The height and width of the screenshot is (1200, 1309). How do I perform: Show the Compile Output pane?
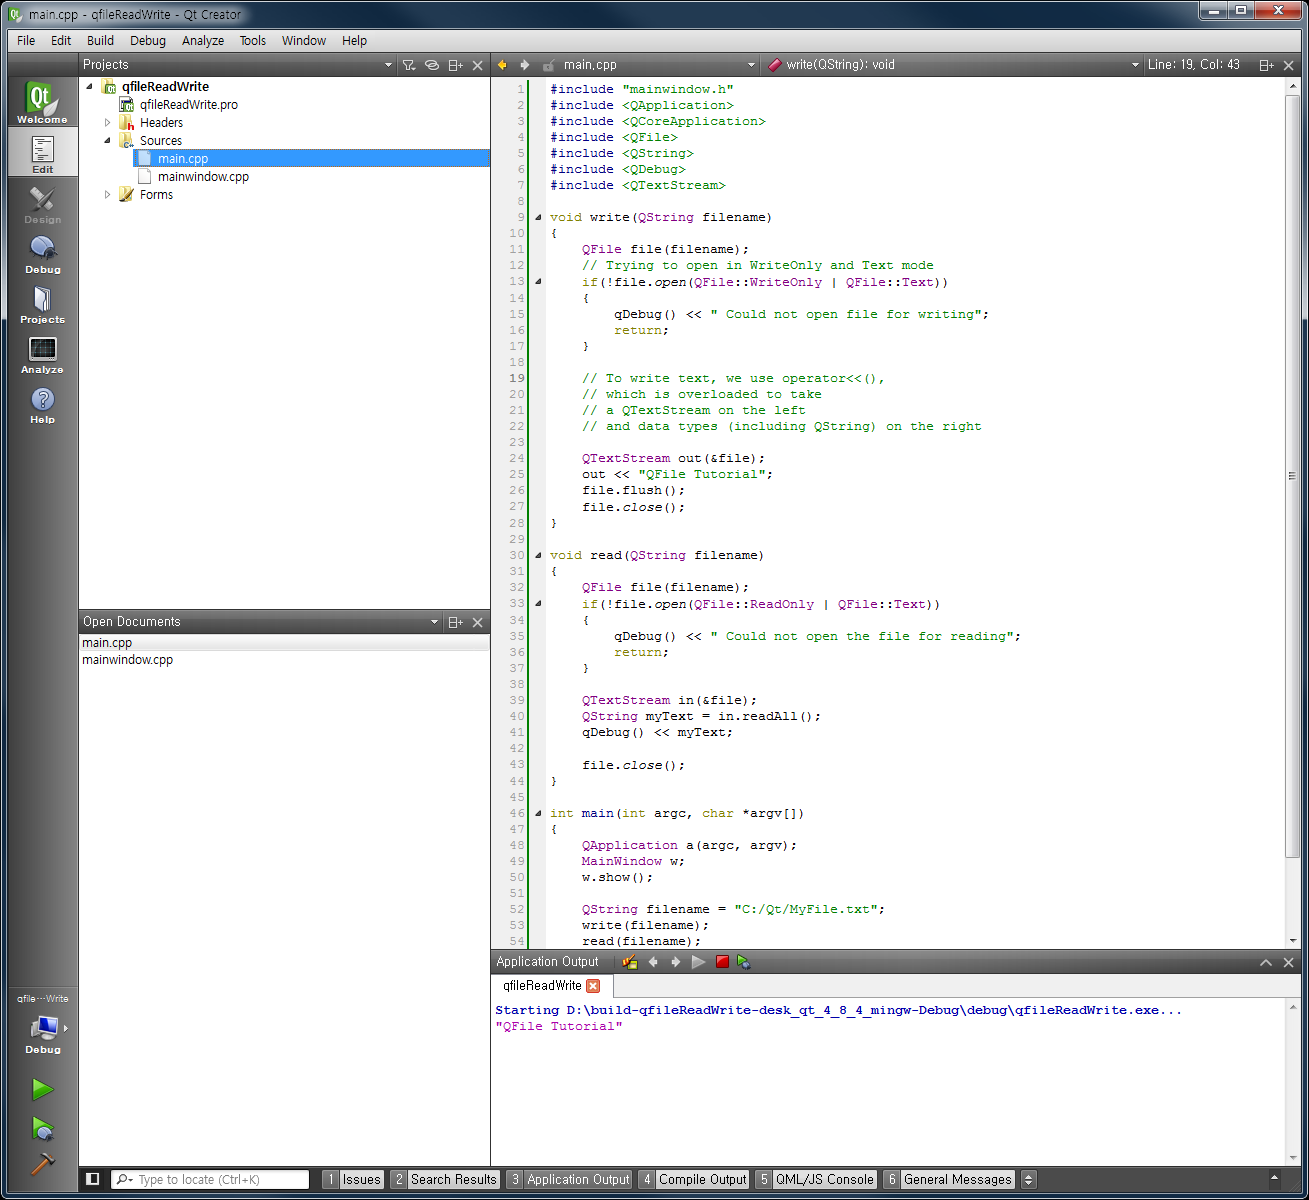(x=694, y=1180)
